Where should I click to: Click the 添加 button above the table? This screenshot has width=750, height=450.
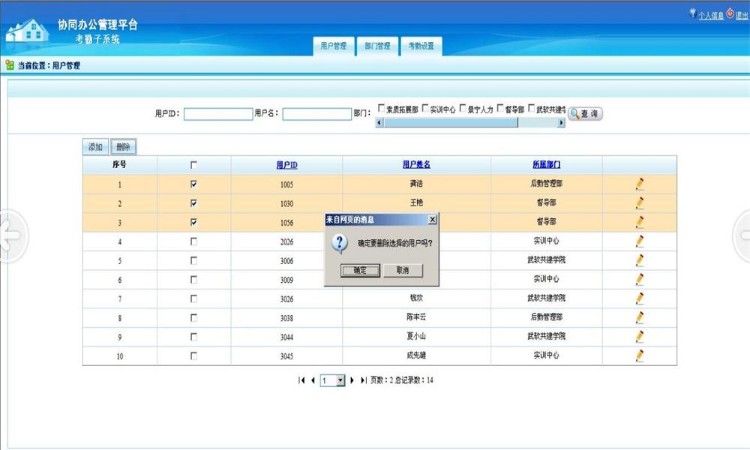click(95, 147)
